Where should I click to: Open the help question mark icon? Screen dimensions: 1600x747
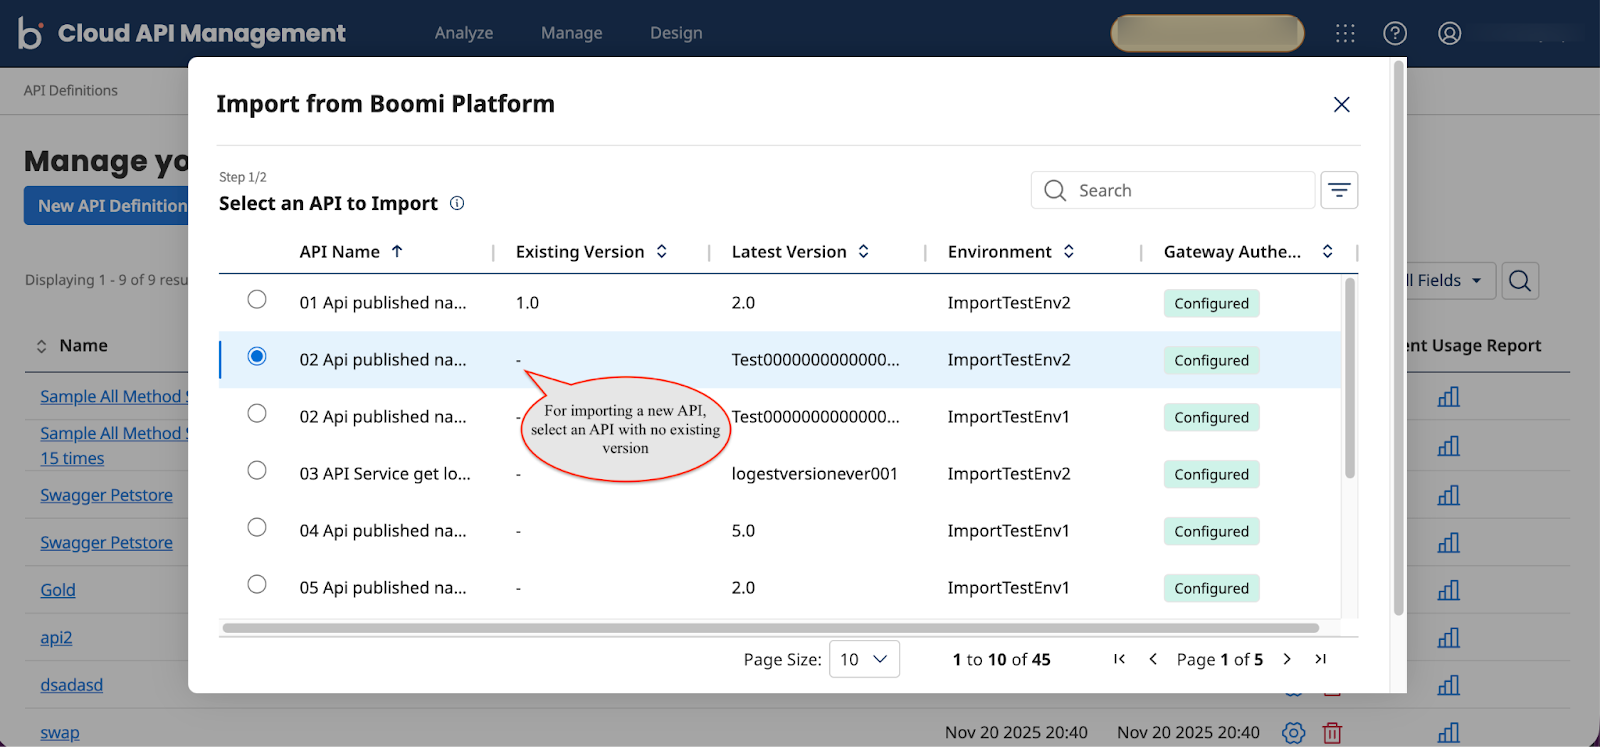[1395, 34]
